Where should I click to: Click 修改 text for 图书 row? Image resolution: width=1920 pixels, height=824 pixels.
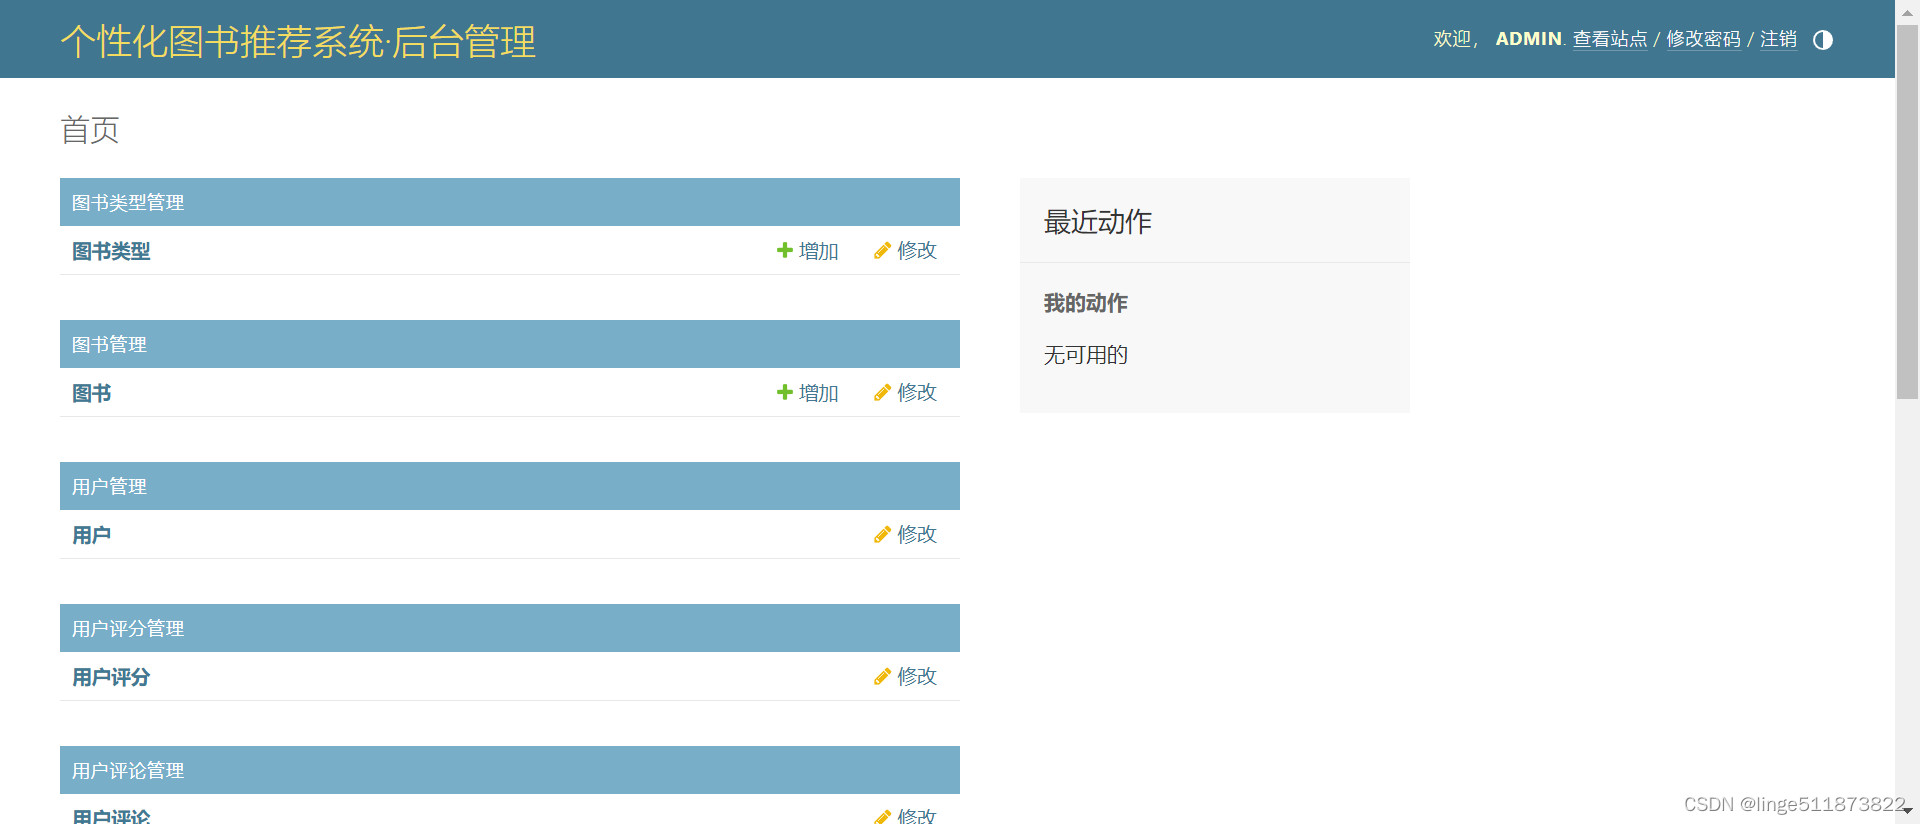coord(917,392)
